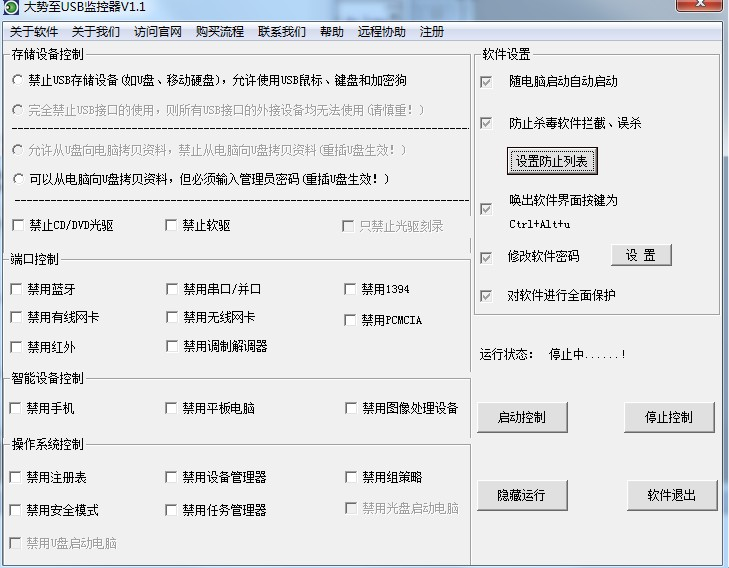The height and width of the screenshot is (568, 729).
Task: Open the 远程协助 menu
Action: click(382, 32)
